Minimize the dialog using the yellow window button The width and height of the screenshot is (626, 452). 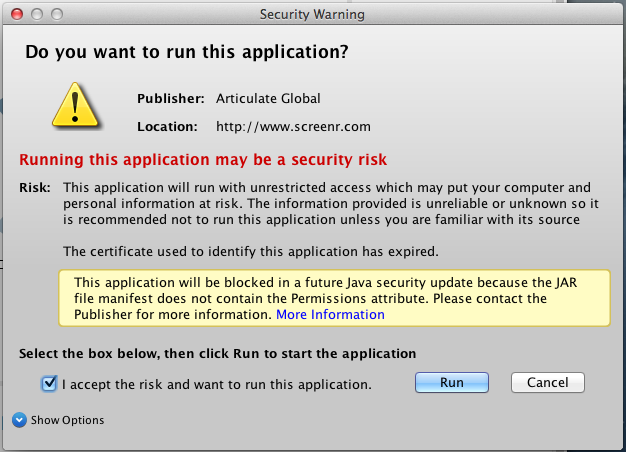pyautogui.click(x=36, y=15)
